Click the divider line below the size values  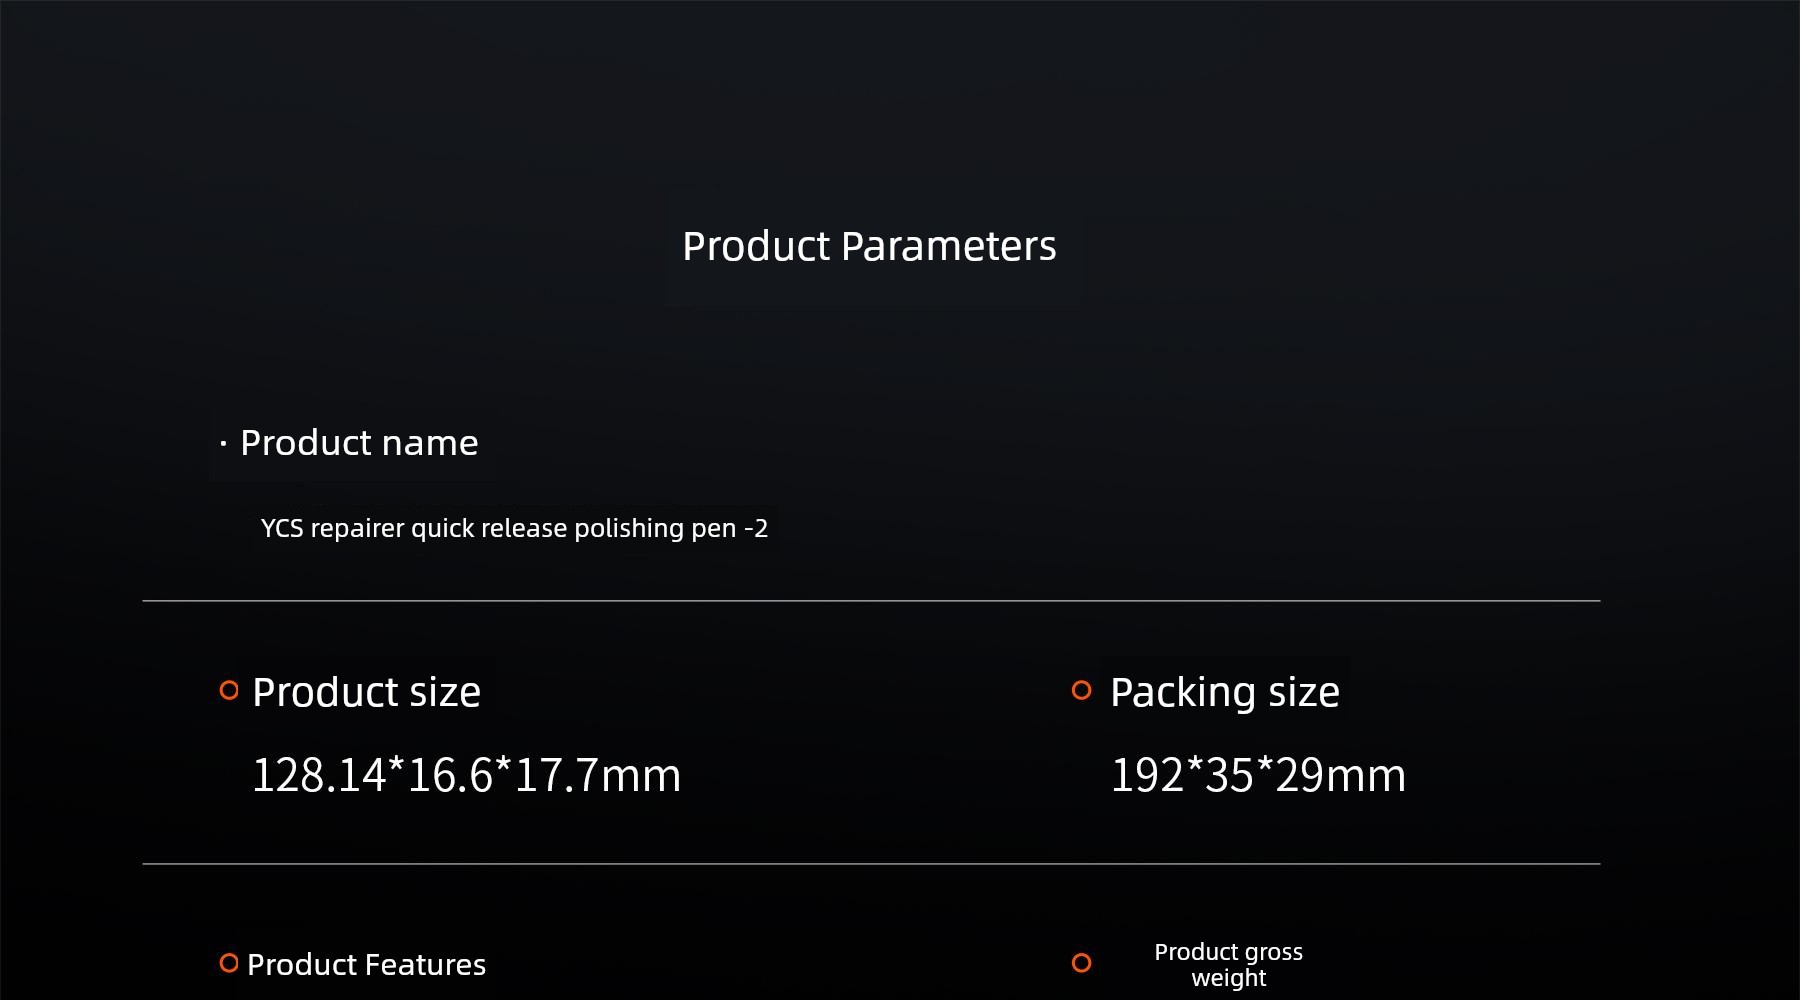871,863
